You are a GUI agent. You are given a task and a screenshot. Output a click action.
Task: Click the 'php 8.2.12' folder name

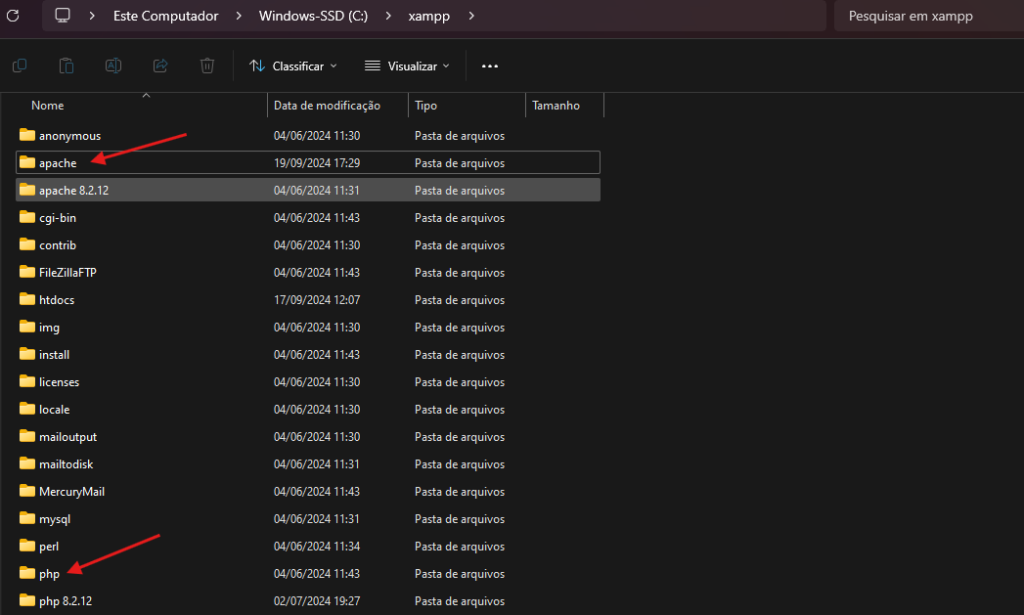(65, 601)
